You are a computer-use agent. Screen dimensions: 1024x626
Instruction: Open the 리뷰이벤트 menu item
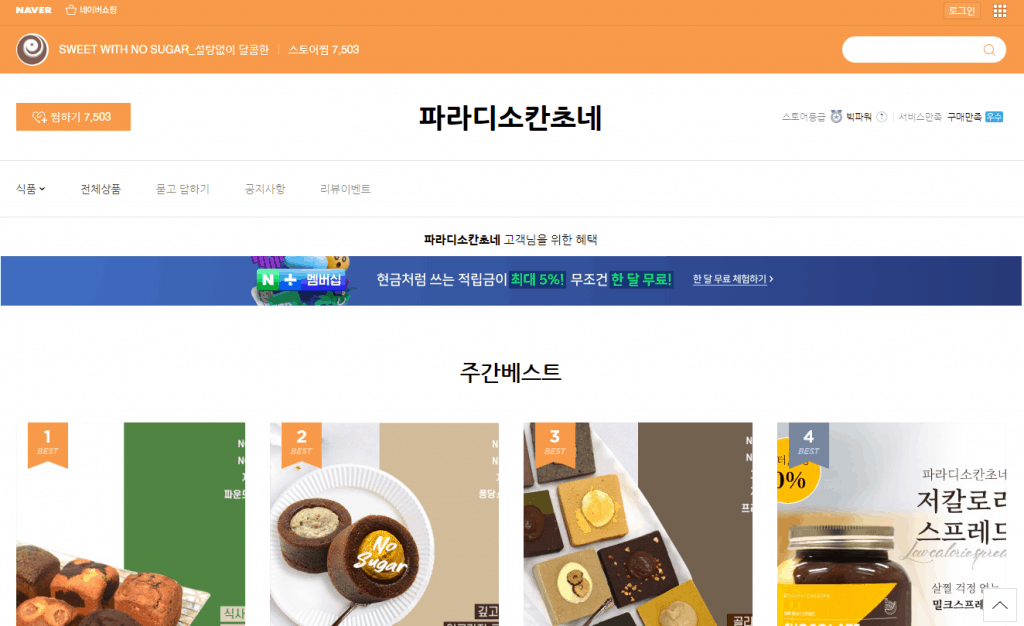click(345, 189)
